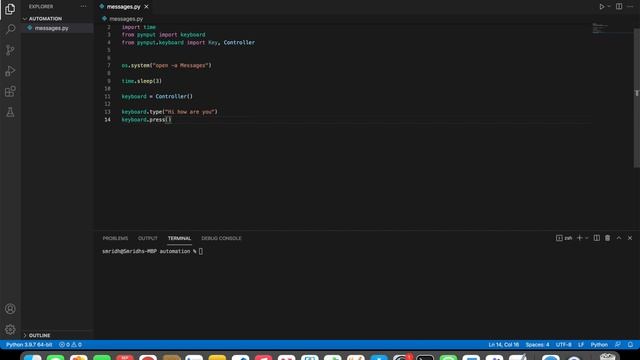
Task: Select the Python 3.9.7 64-bit interpreter status
Action: pyautogui.click(x=29, y=345)
